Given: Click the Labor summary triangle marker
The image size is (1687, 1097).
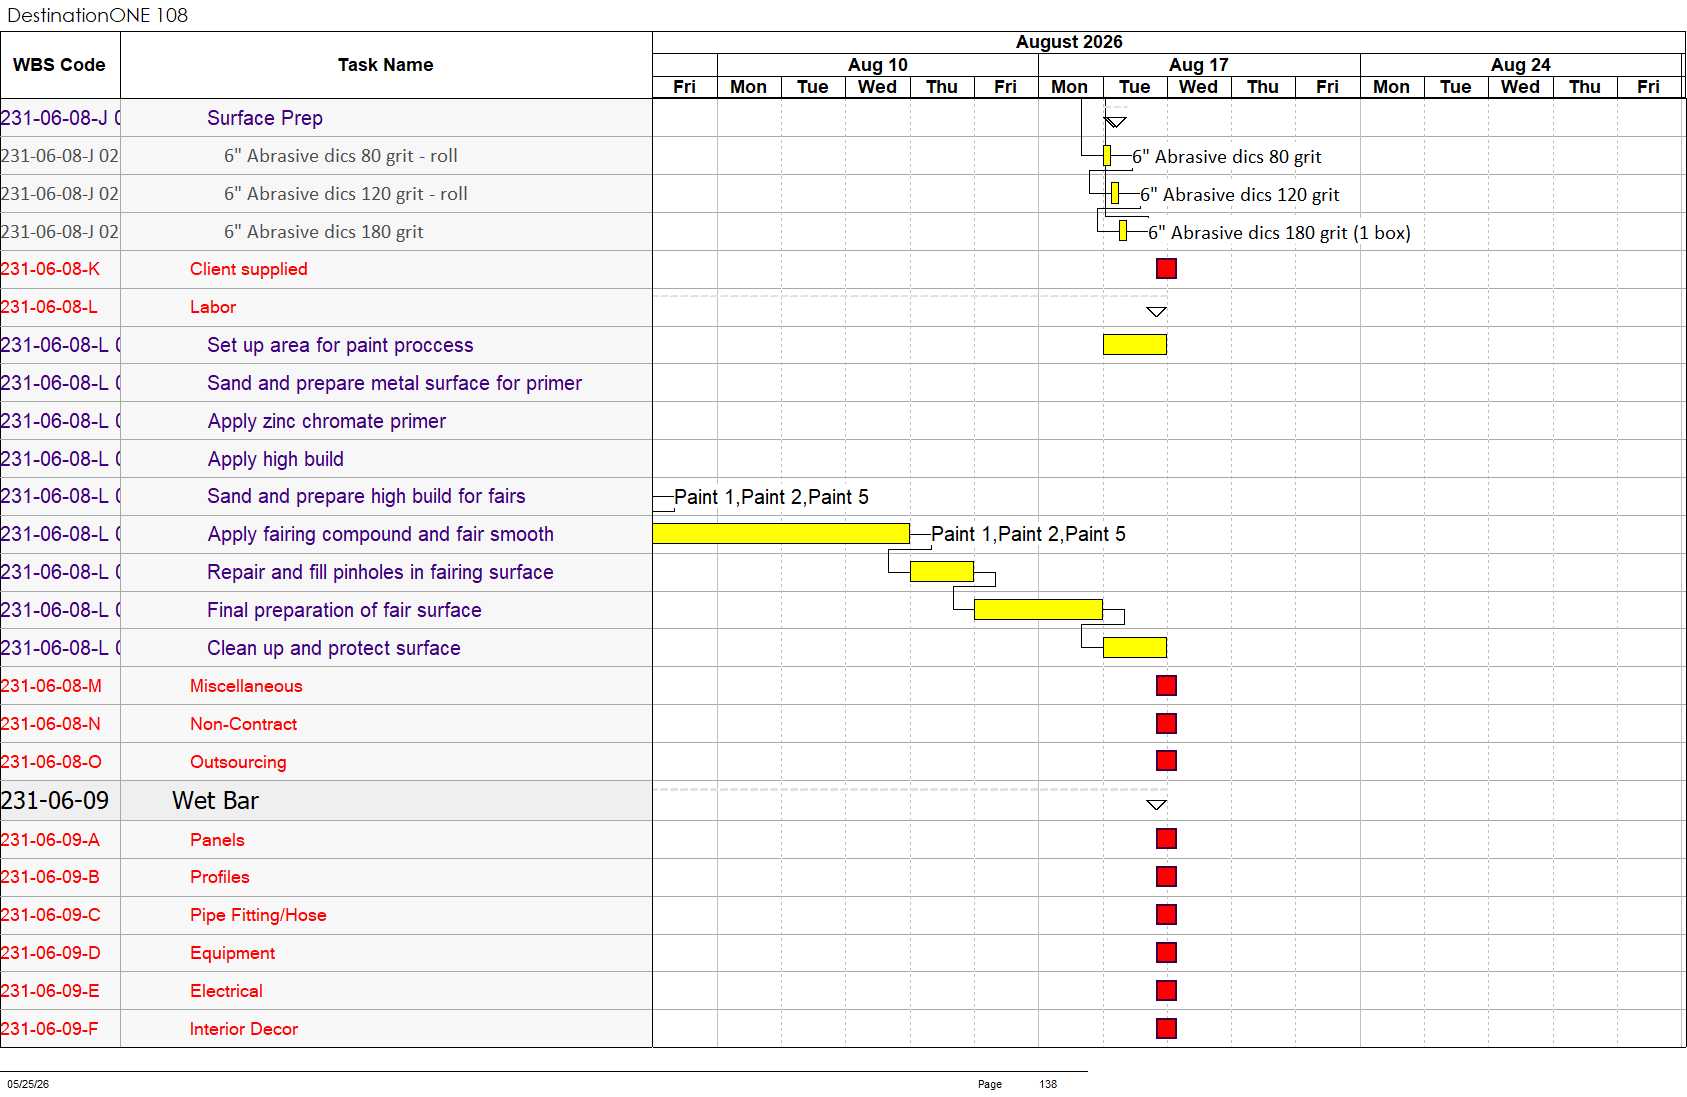Looking at the screenshot, I should 1156,312.
